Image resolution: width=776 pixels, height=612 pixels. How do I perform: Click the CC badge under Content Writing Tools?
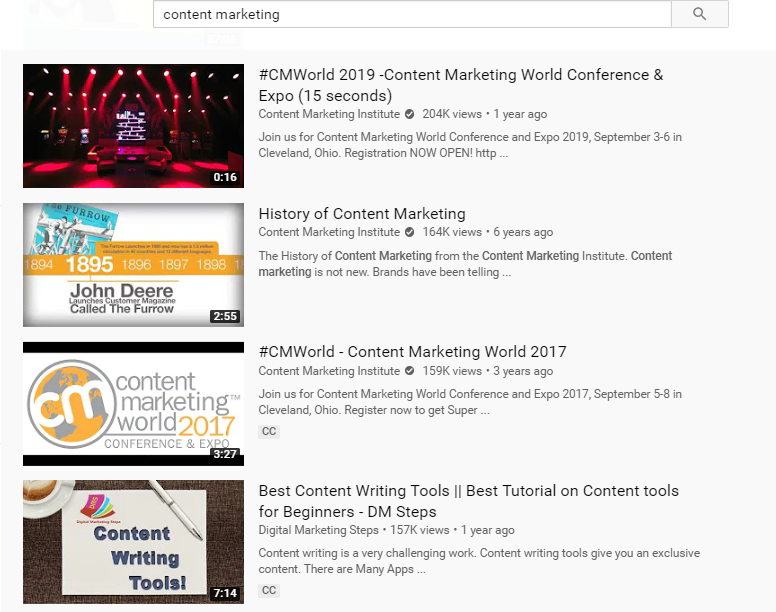click(x=269, y=590)
